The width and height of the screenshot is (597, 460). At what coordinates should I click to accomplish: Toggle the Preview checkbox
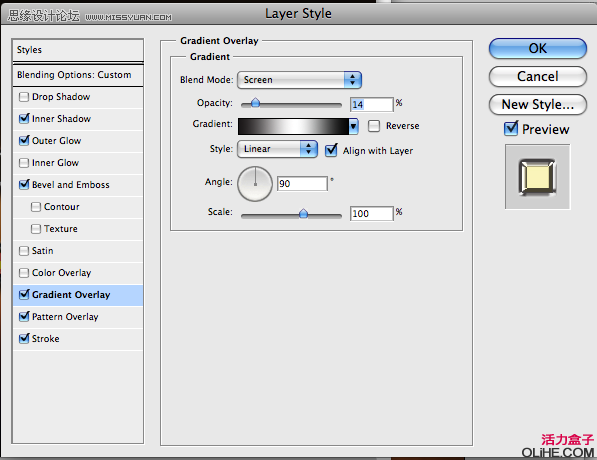click(511, 129)
